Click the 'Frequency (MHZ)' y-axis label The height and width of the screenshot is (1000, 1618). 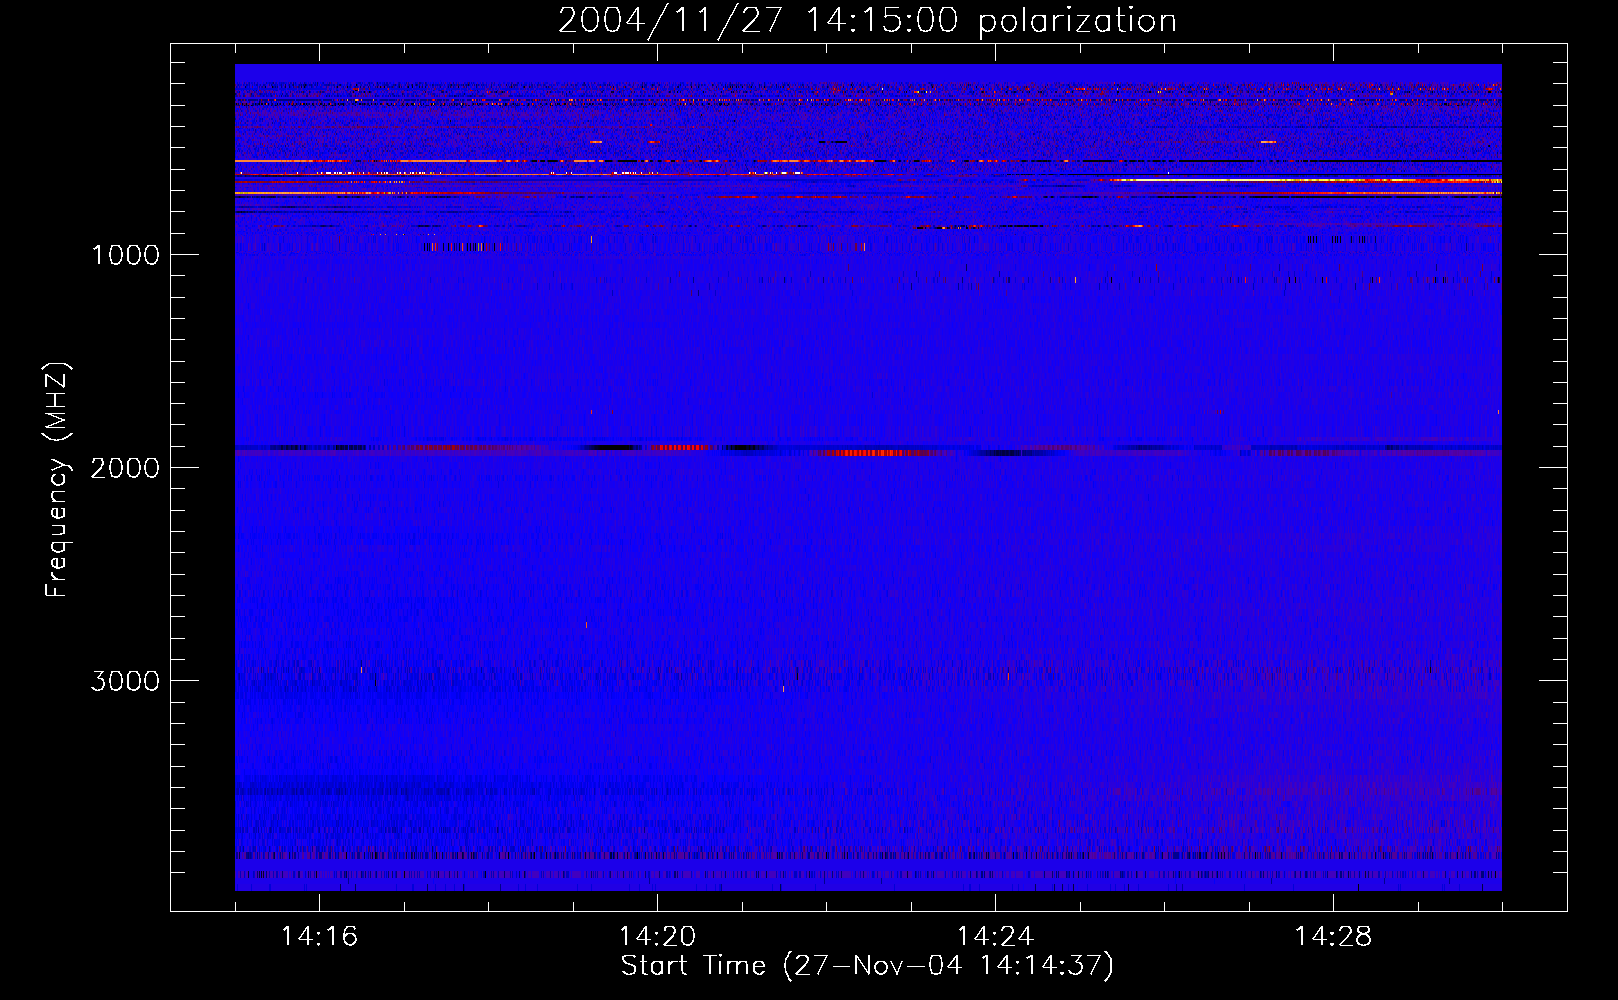(x=57, y=479)
